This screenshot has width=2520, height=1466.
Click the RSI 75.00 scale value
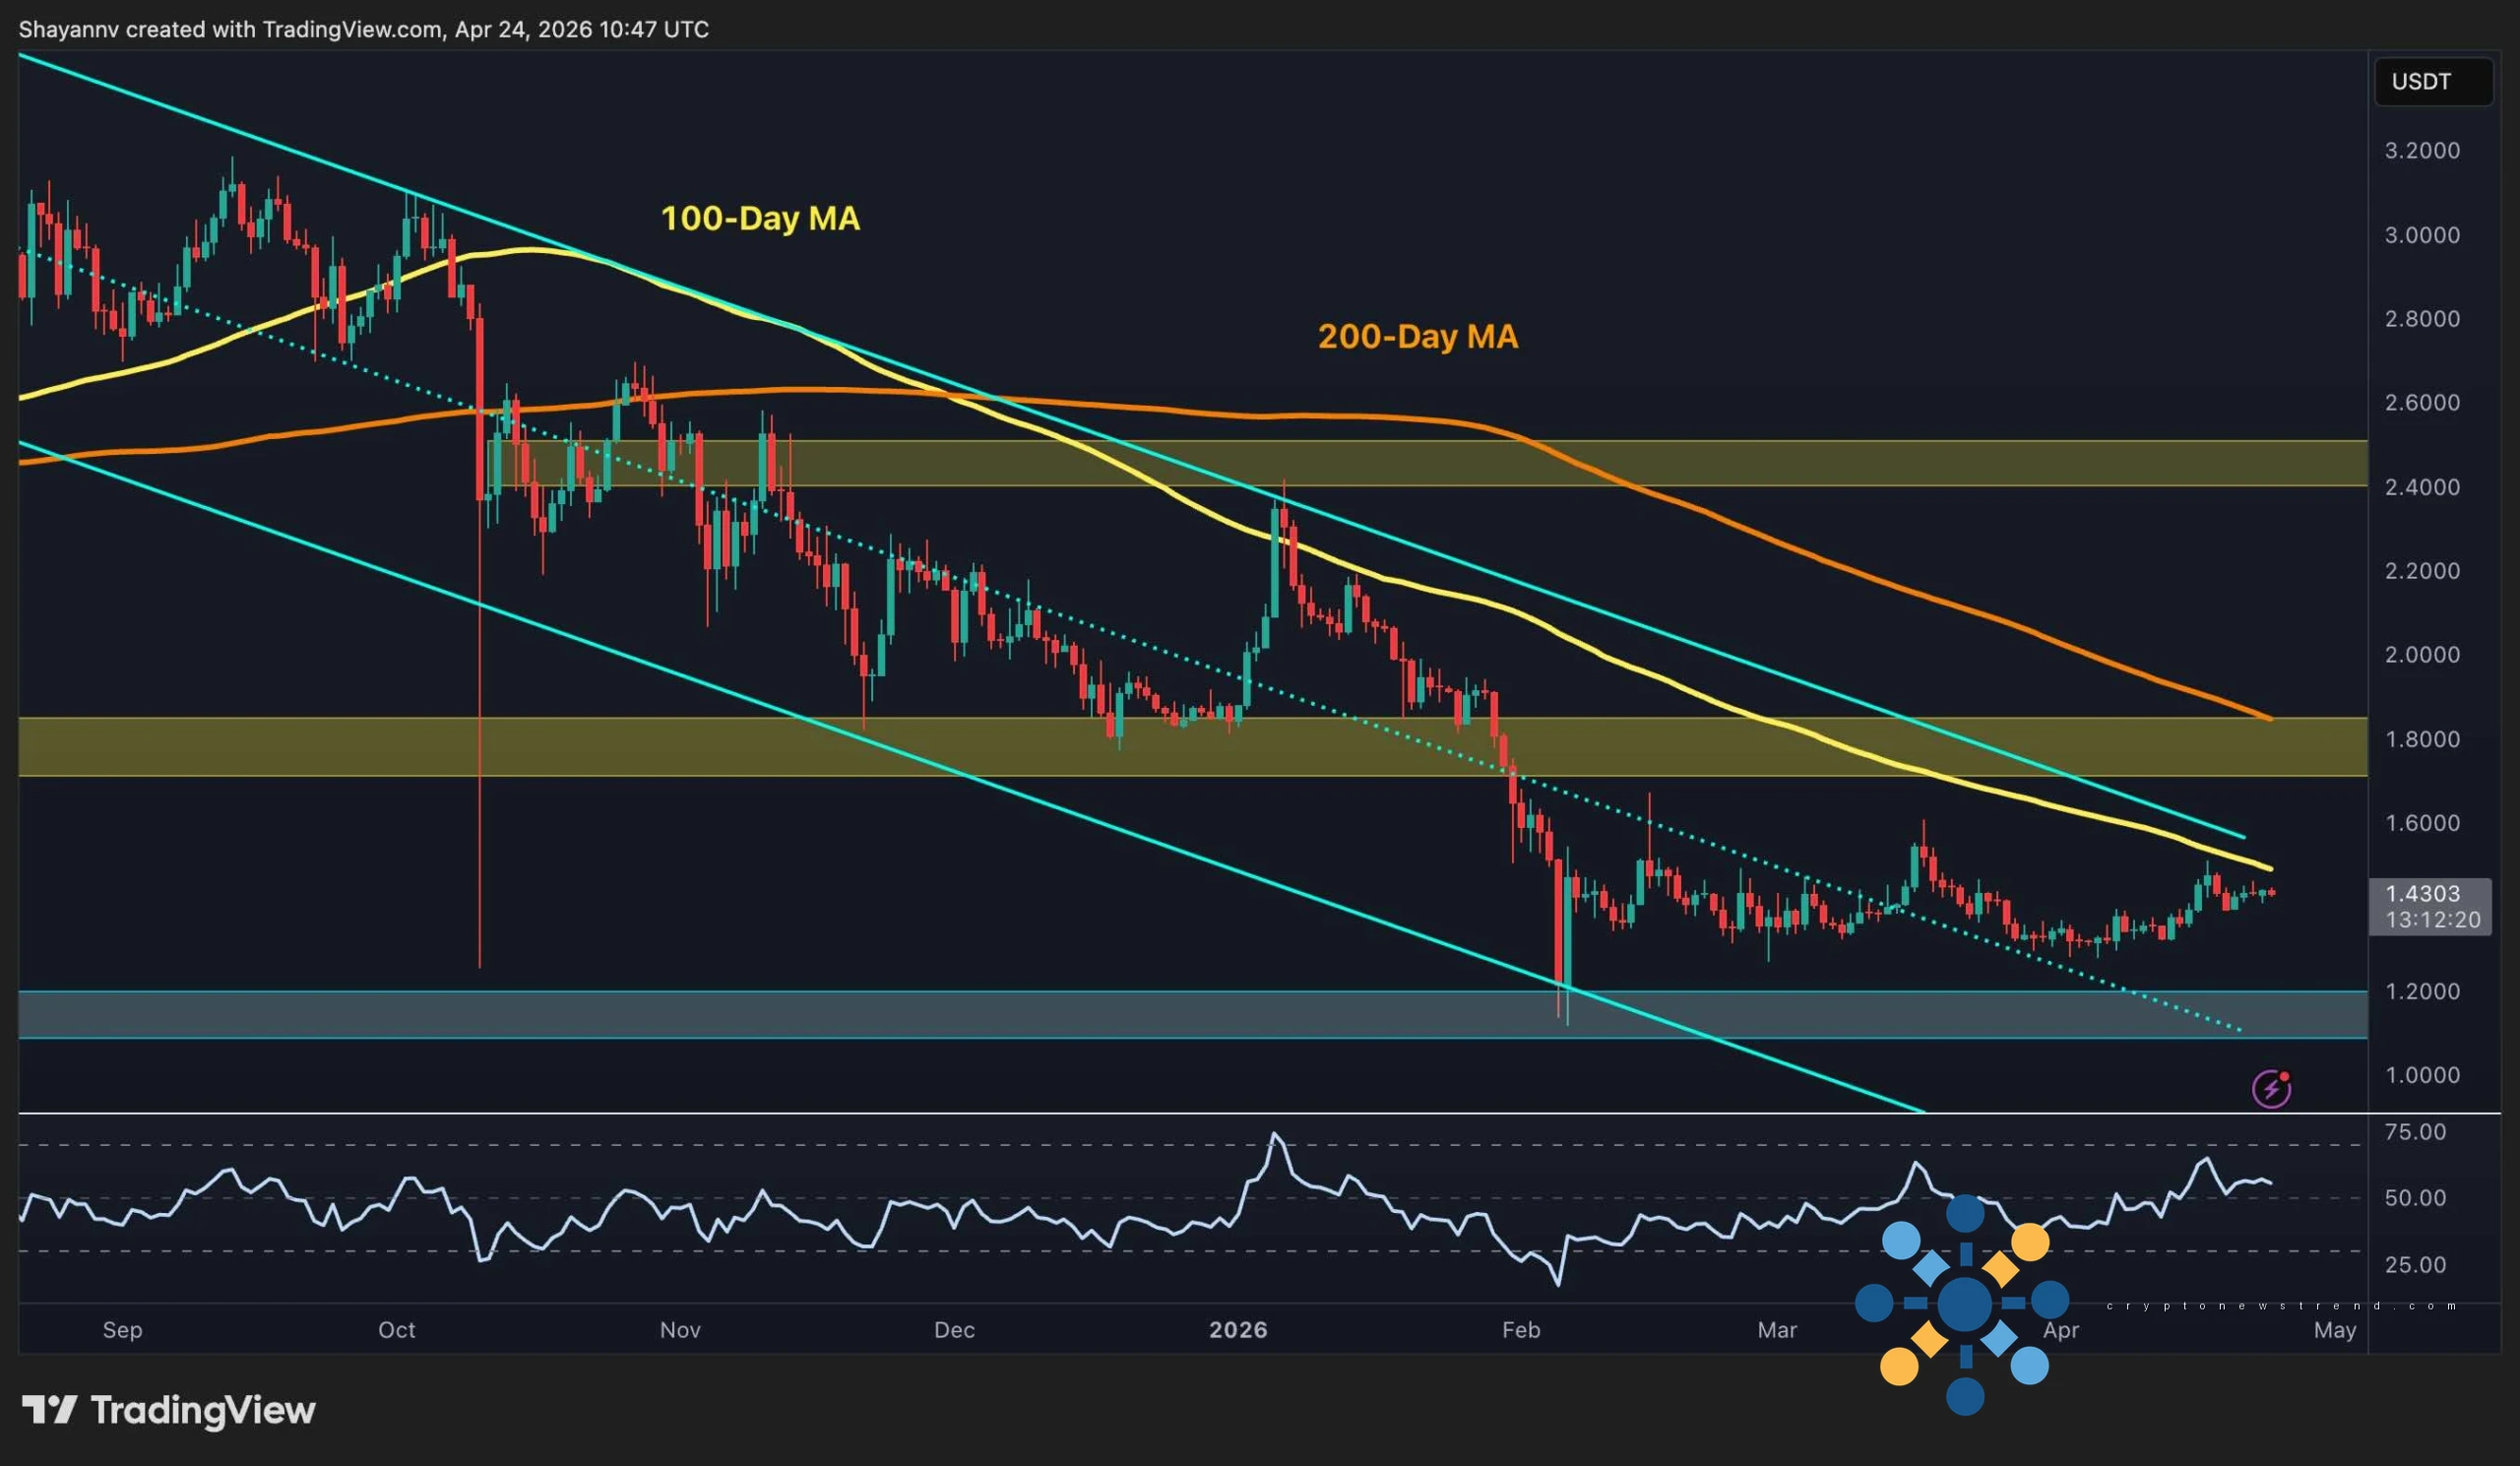[2414, 1132]
